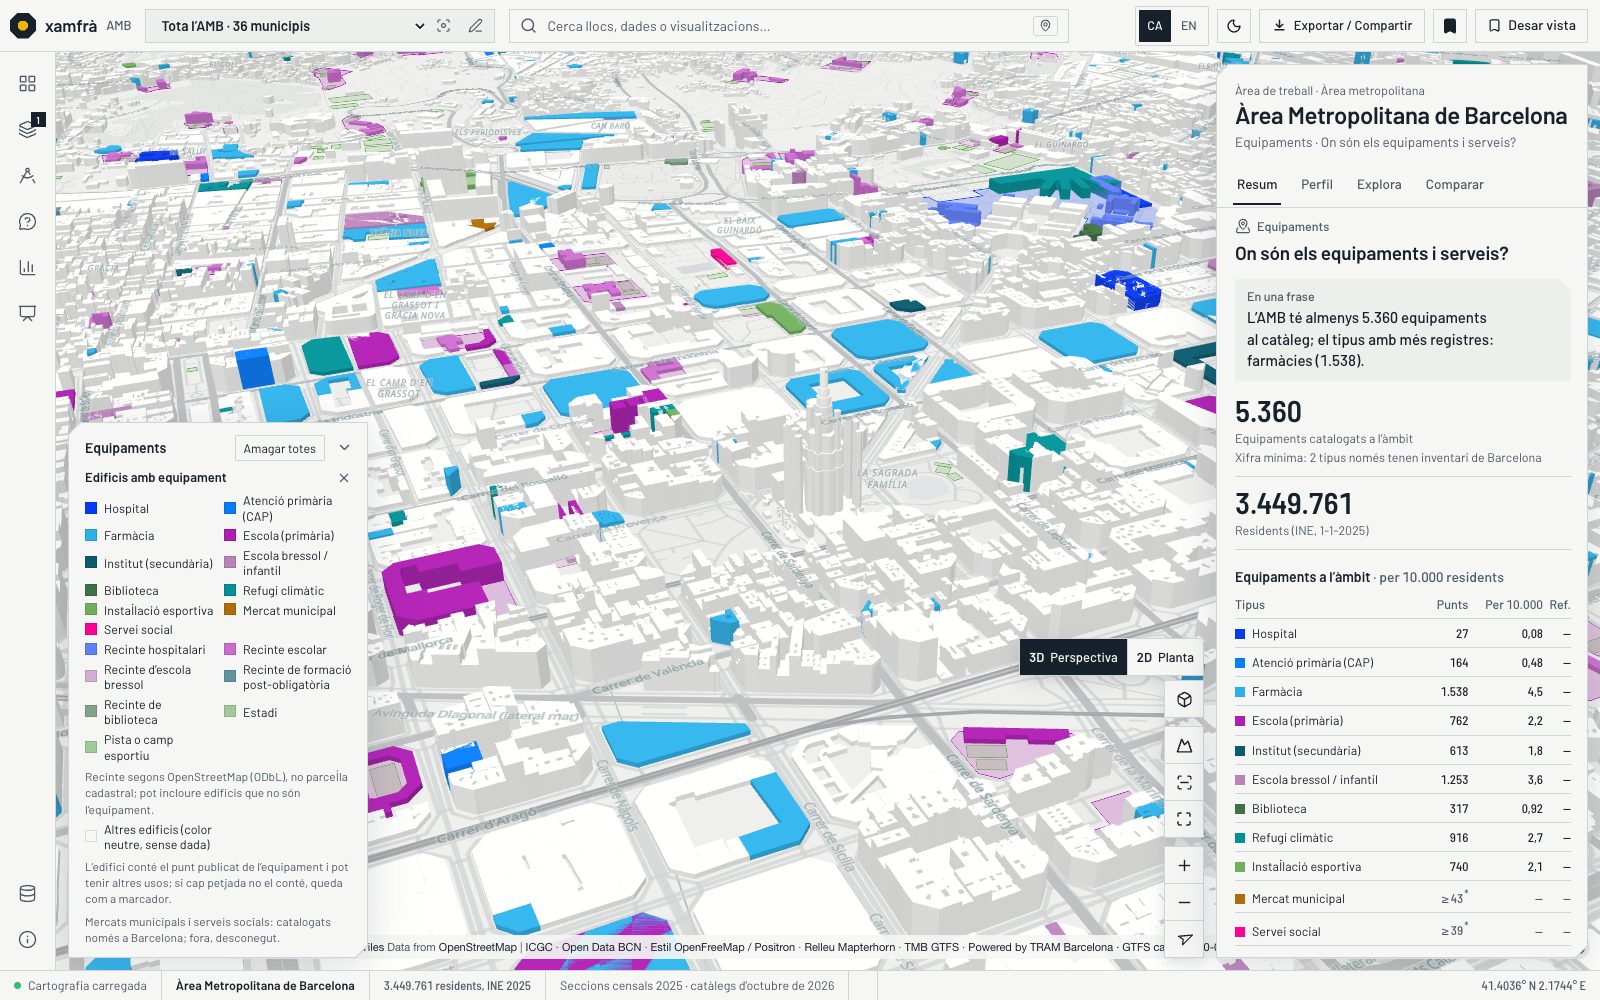The width and height of the screenshot is (1600, 1000).
Task: Open the Explora tab
Action: tap(1379, 184)
